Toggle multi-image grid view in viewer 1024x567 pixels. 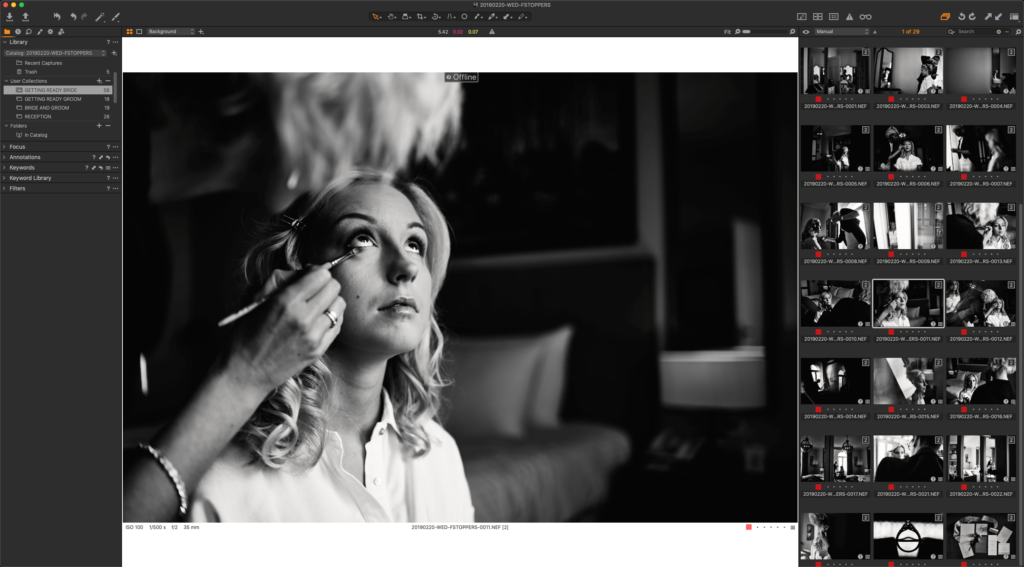[129, 31]
